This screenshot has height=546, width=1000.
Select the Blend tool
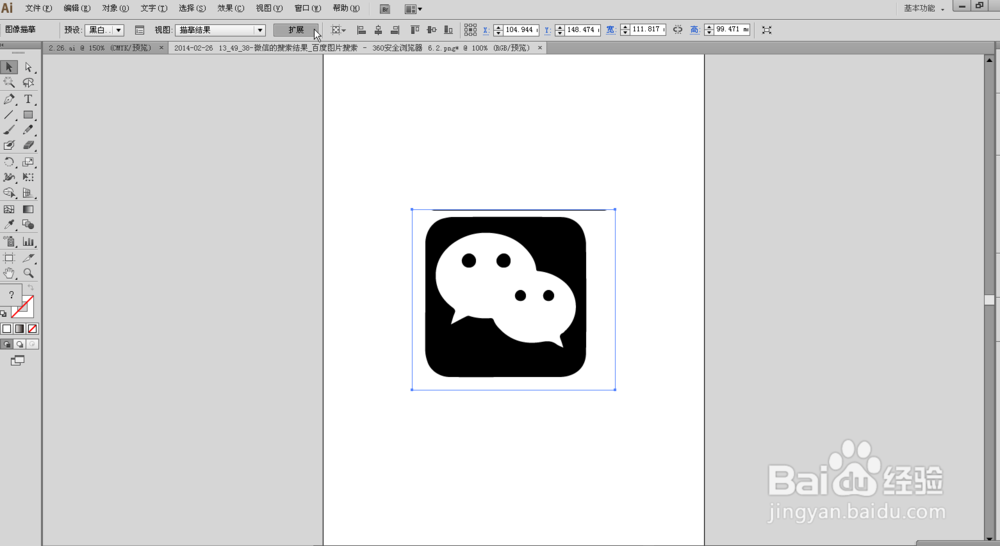(x=28, y=225)
